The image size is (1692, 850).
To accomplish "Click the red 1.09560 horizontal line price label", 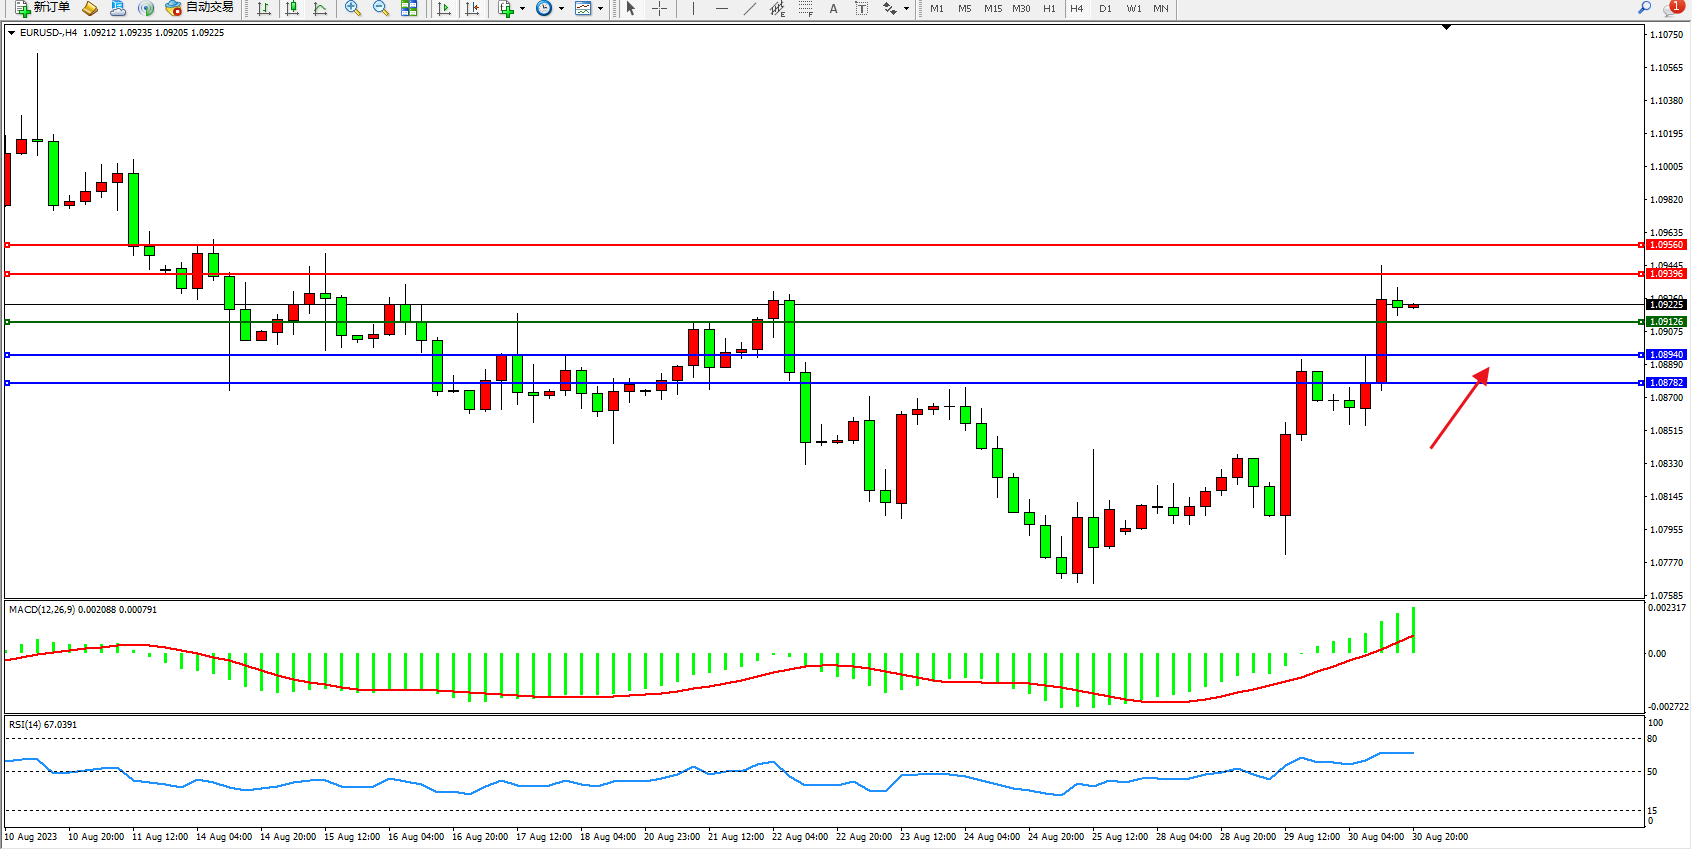I will pyautogui.click(x=1666, y=245).
